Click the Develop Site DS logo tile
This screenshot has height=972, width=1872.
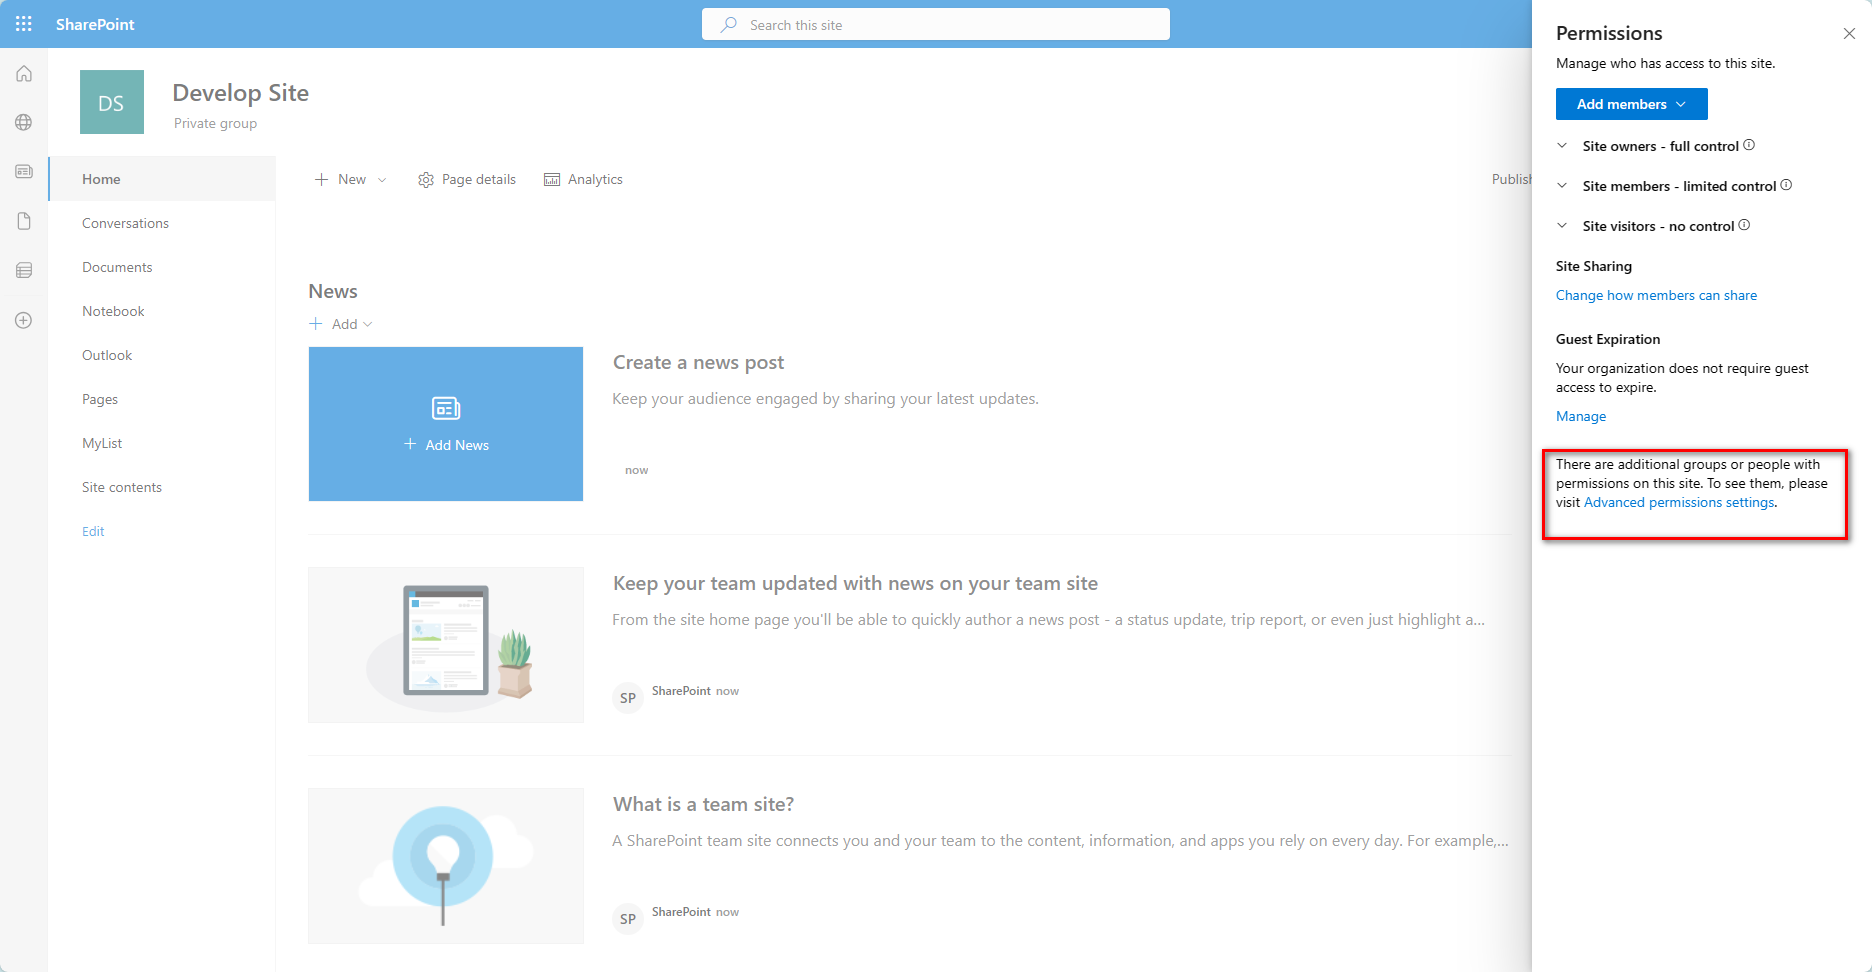[111, 101]
